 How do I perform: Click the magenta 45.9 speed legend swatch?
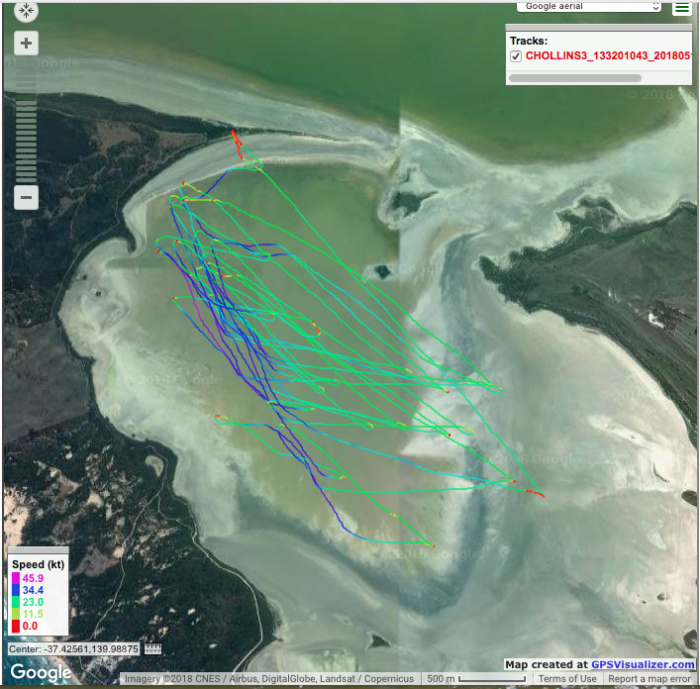click(x=15, y=578)
